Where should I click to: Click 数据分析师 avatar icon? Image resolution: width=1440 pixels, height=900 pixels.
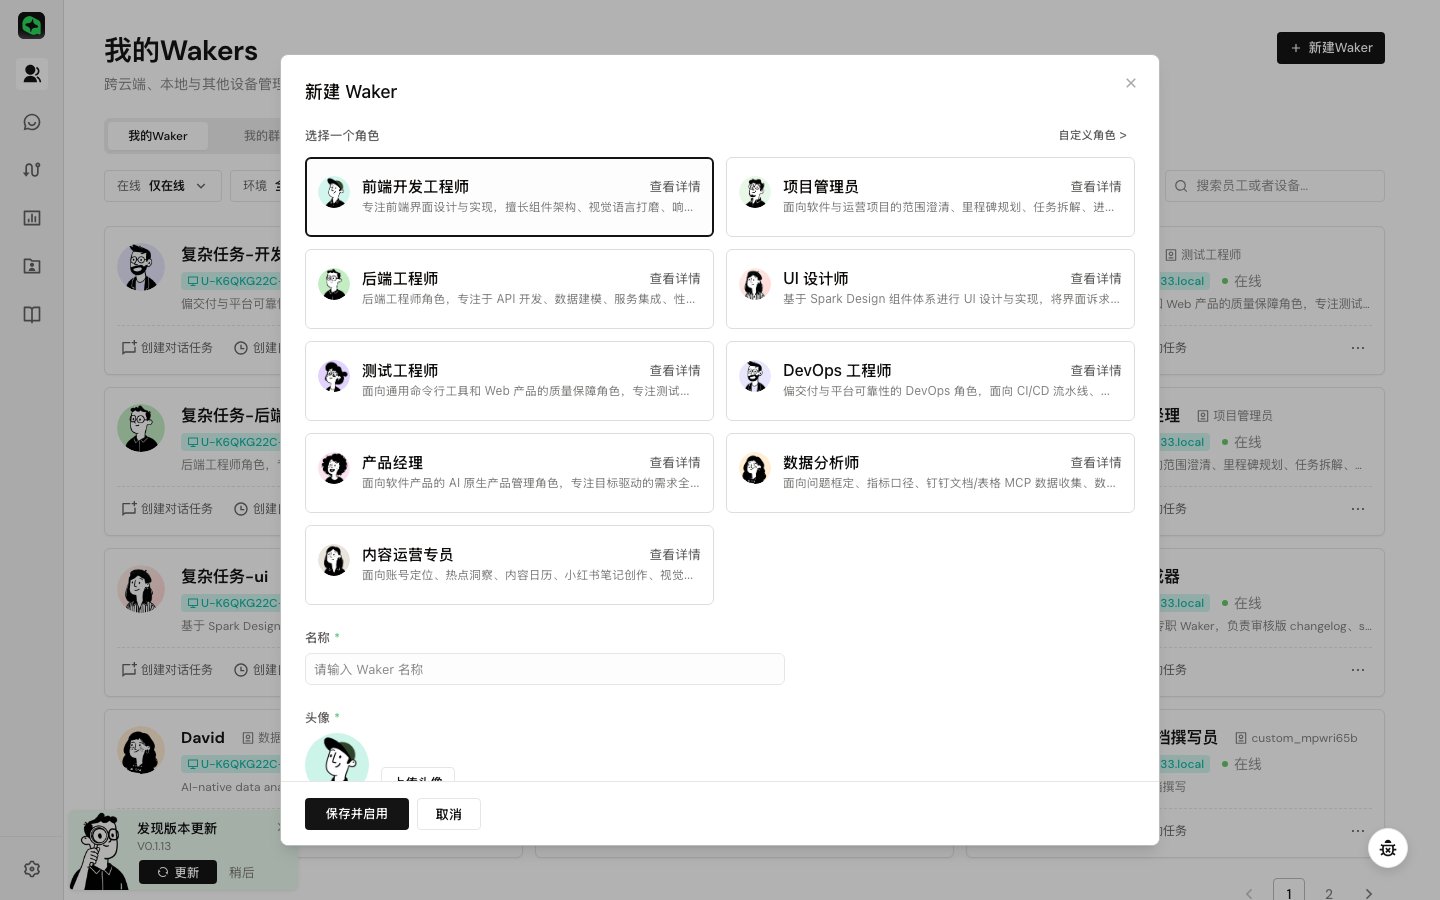[x=755, y=469]
